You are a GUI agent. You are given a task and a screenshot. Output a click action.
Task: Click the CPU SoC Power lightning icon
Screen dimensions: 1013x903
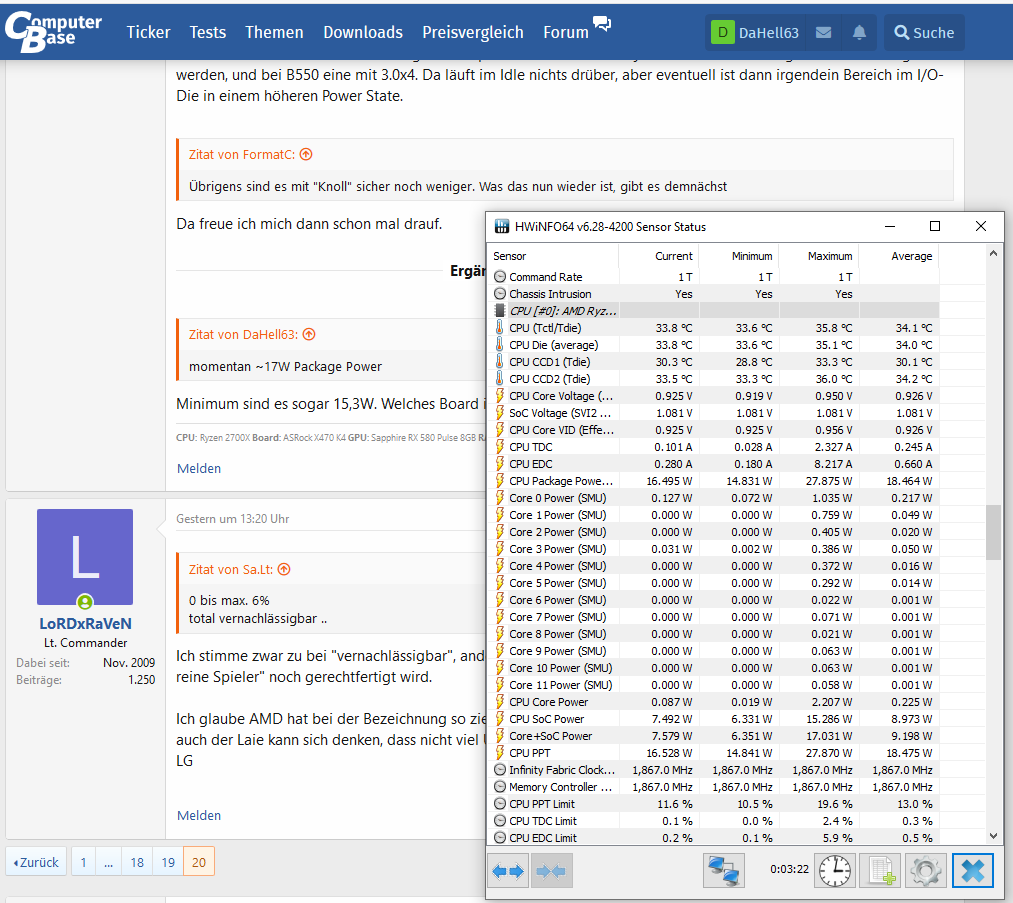click(x=499, y=718)
